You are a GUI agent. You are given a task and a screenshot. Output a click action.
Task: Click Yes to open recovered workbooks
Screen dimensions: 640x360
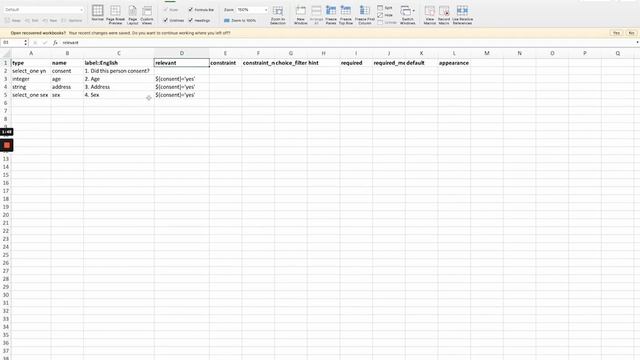616,33
